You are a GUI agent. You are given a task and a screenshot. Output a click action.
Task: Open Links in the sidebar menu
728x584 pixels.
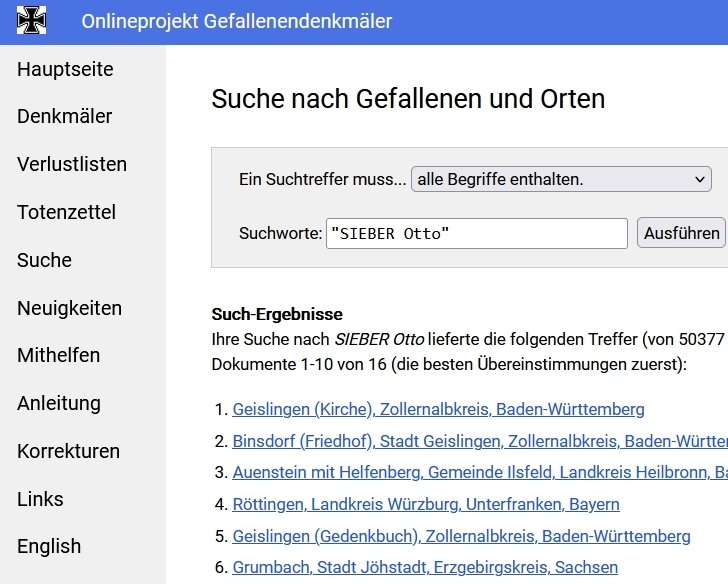(x=40, y=499)
